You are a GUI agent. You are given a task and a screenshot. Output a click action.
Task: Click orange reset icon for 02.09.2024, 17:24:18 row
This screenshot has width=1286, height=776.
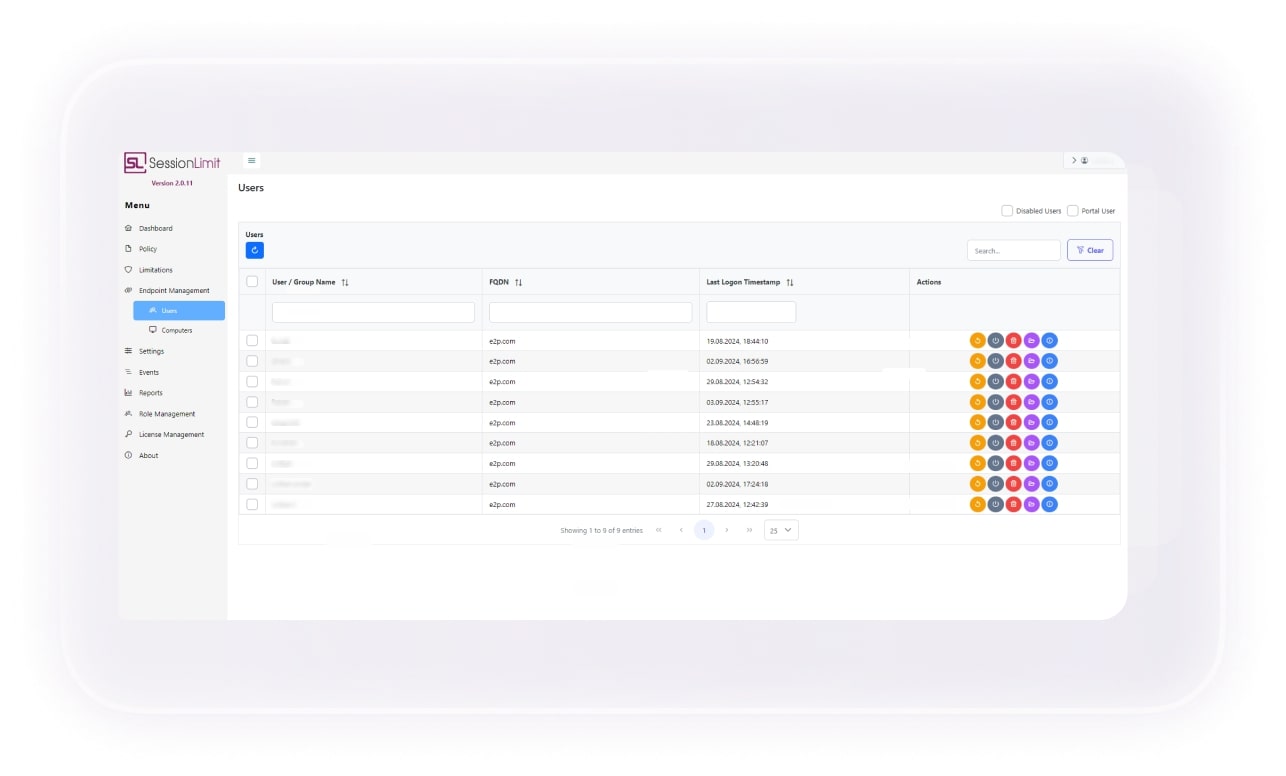[978, 484]
